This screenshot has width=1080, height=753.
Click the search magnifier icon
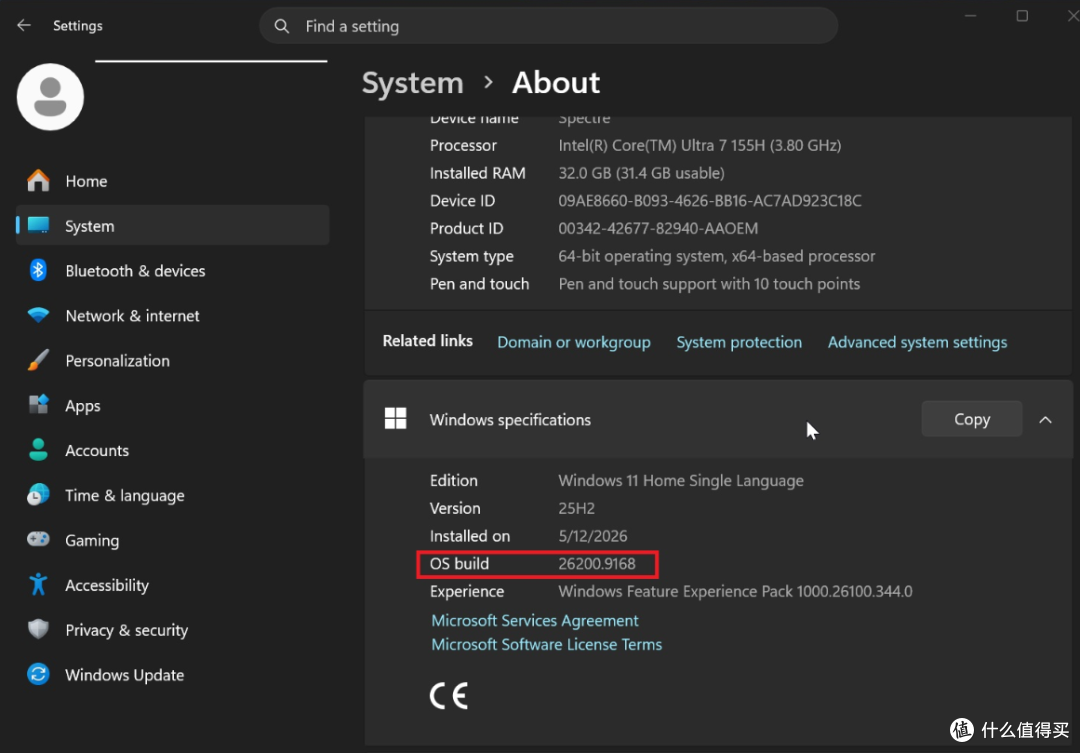click(x=282, y=26)
